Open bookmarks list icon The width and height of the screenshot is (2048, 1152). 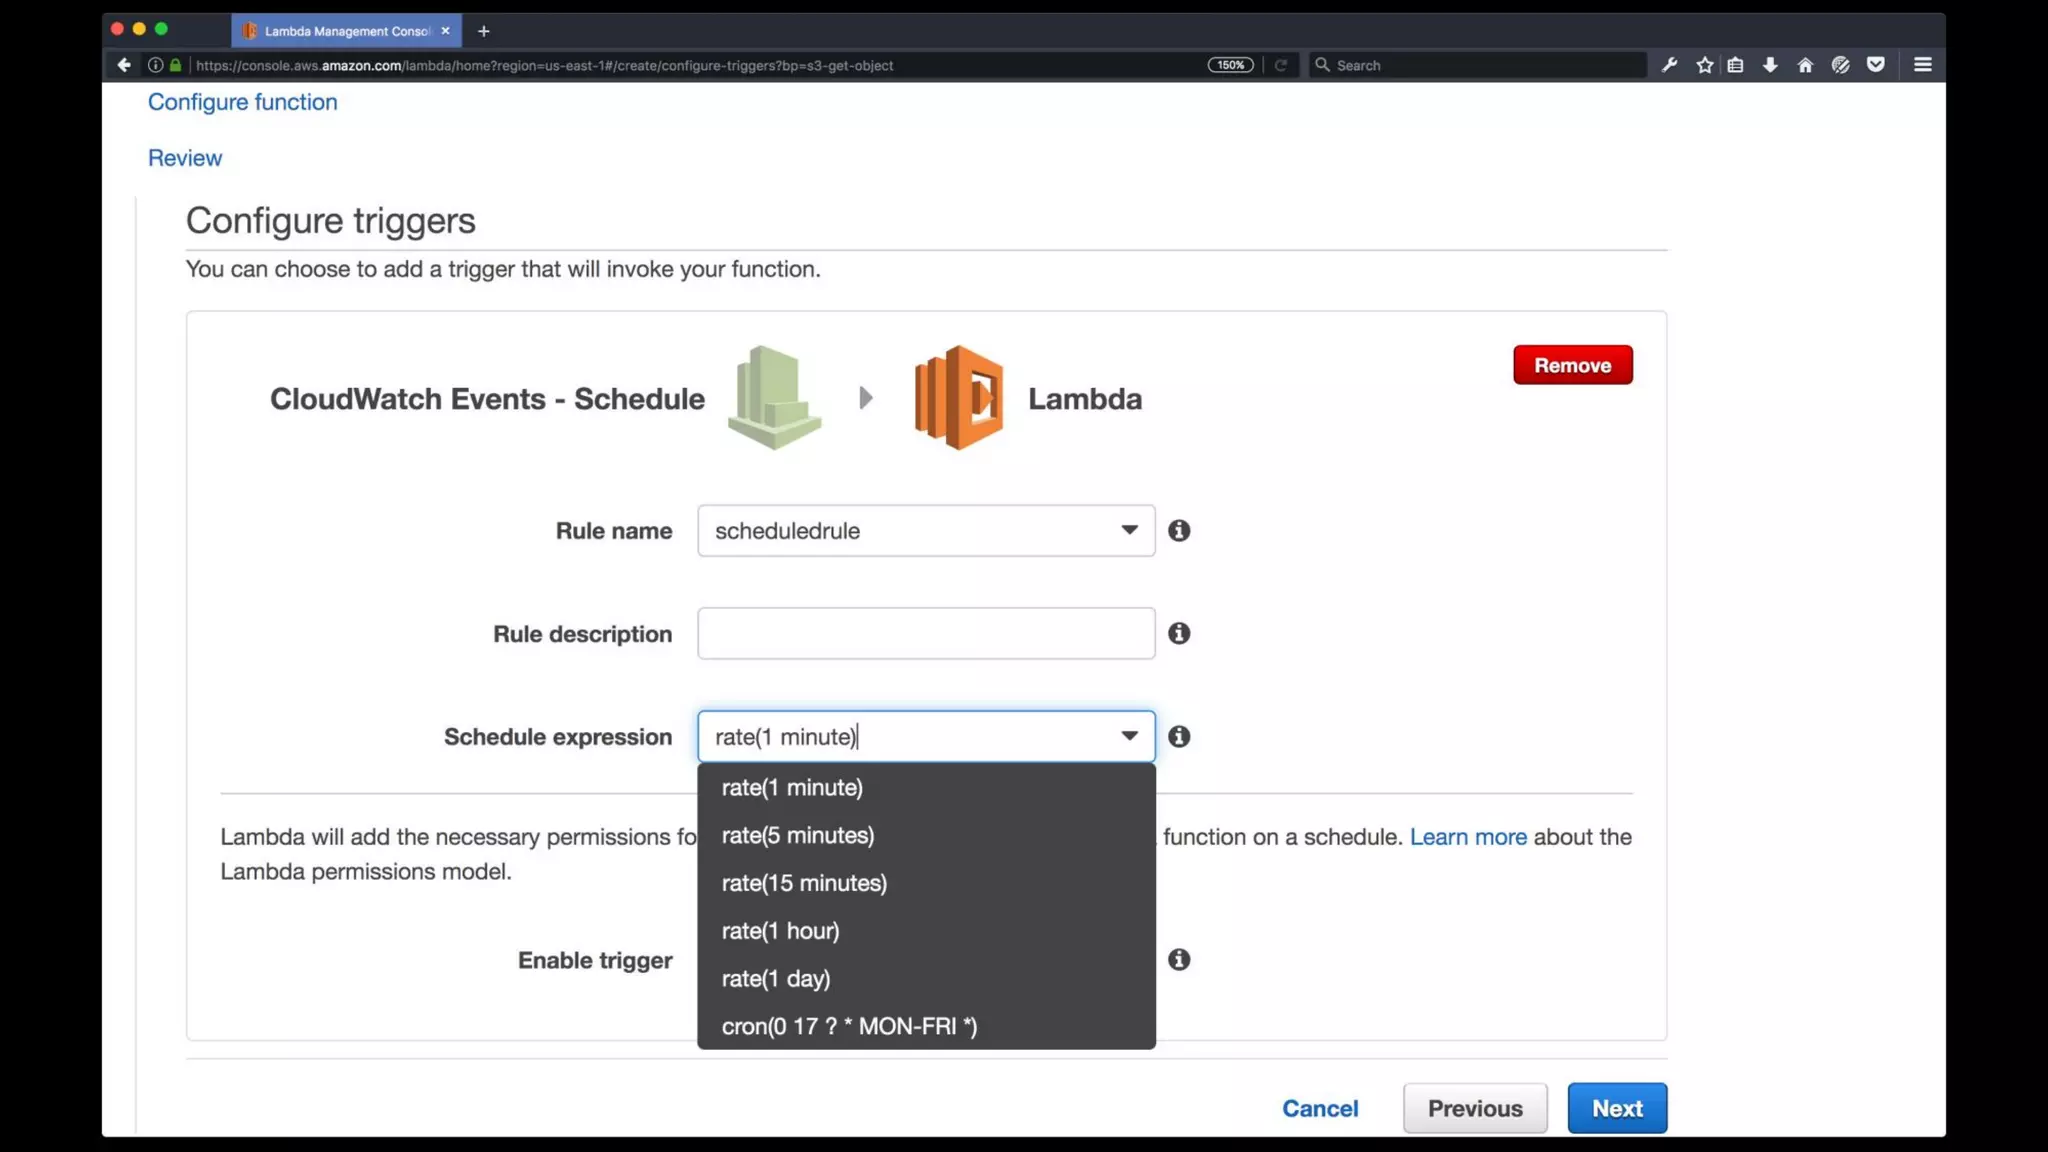pyautogui.click(x=1736, y=65)
